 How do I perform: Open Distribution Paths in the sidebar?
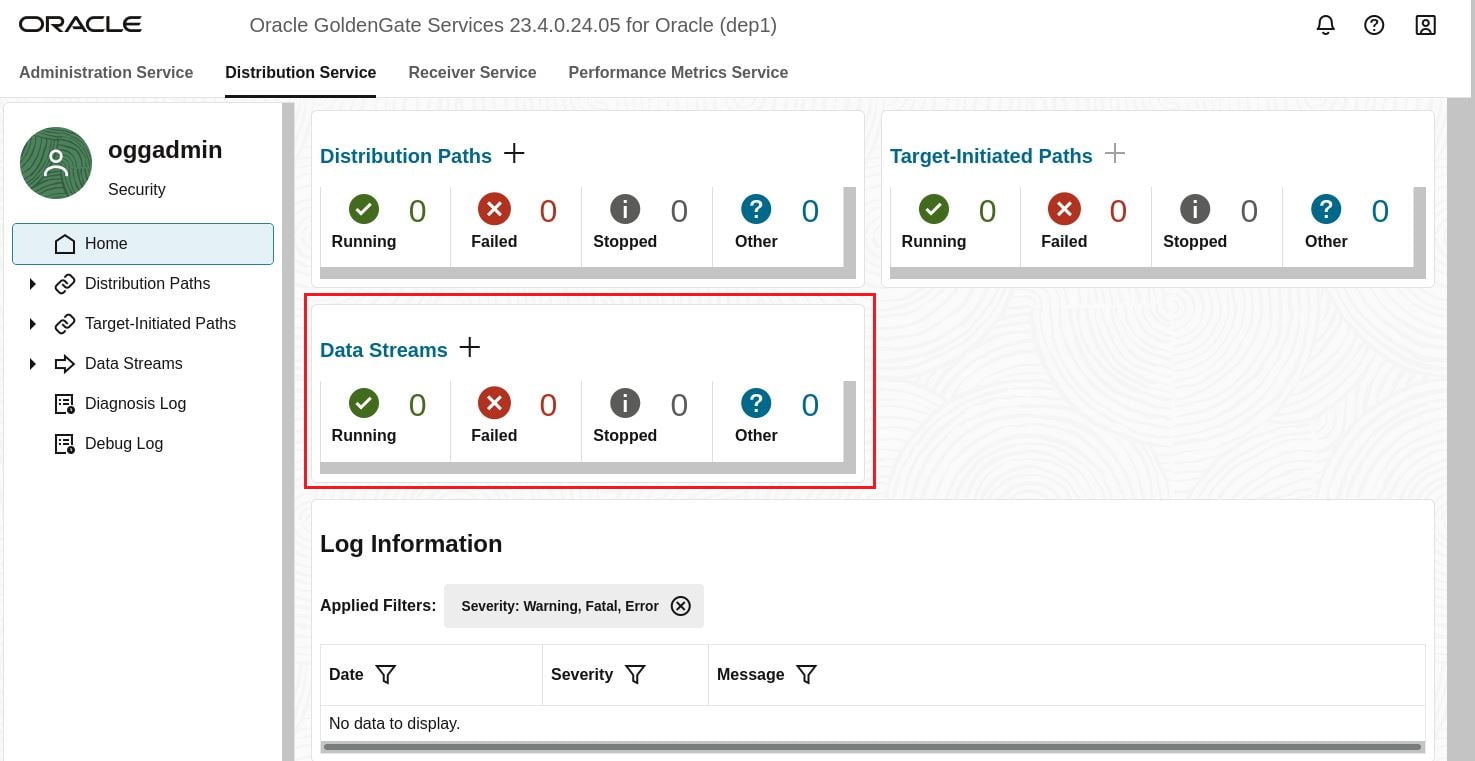147,284
